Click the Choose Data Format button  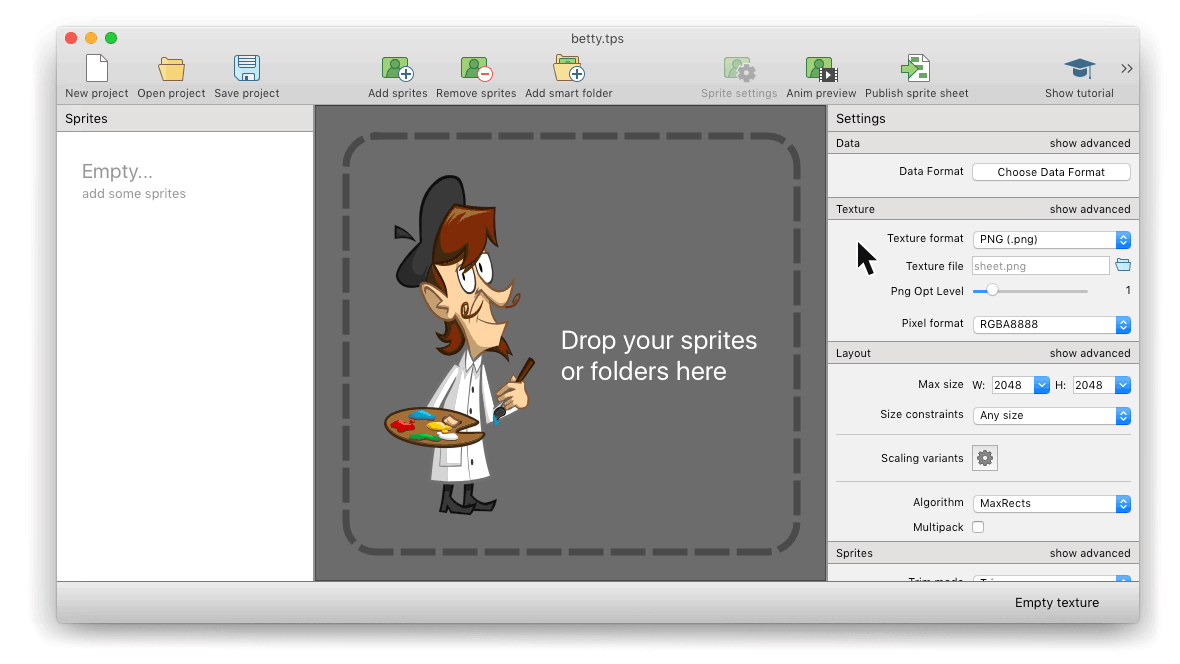pyautogui.click(x=1051, y=171)
